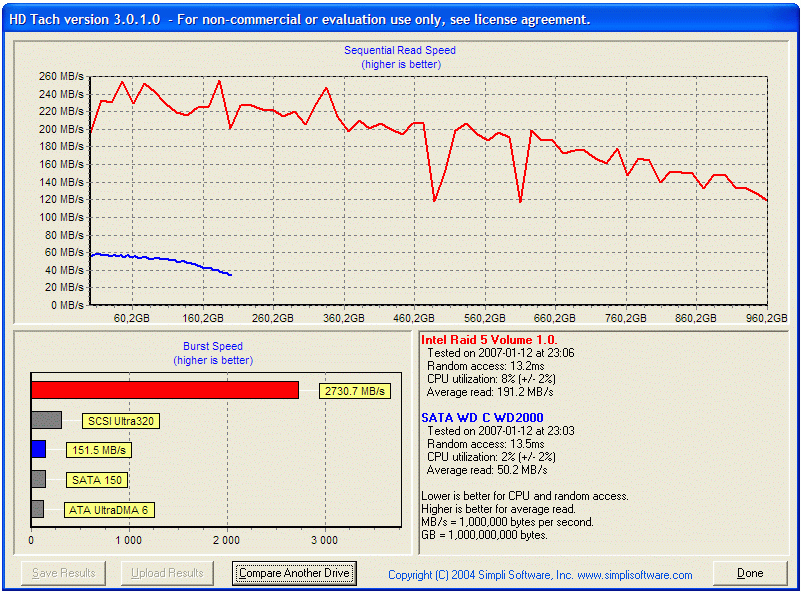
Task: Click the red Intel Raid burst speed bar
Action: click(164, 390)
